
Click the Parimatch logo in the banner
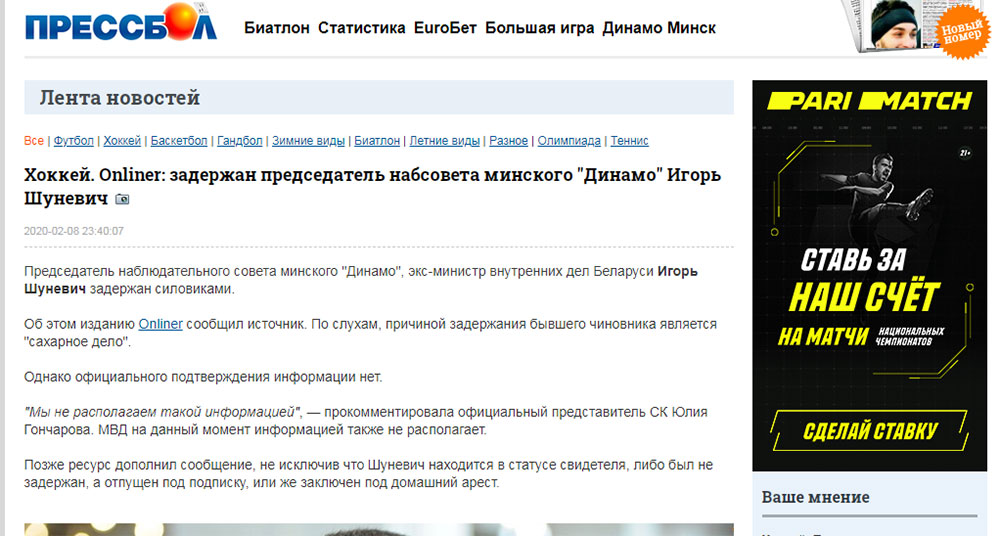(x=869, y=101)
